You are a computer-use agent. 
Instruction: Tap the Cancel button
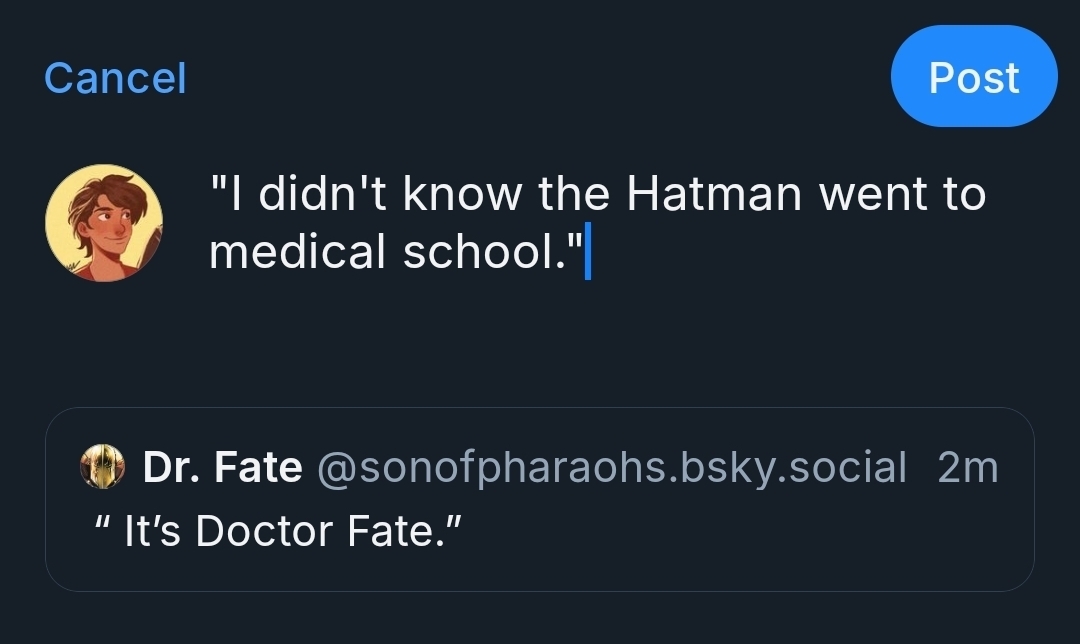[115, 78]
